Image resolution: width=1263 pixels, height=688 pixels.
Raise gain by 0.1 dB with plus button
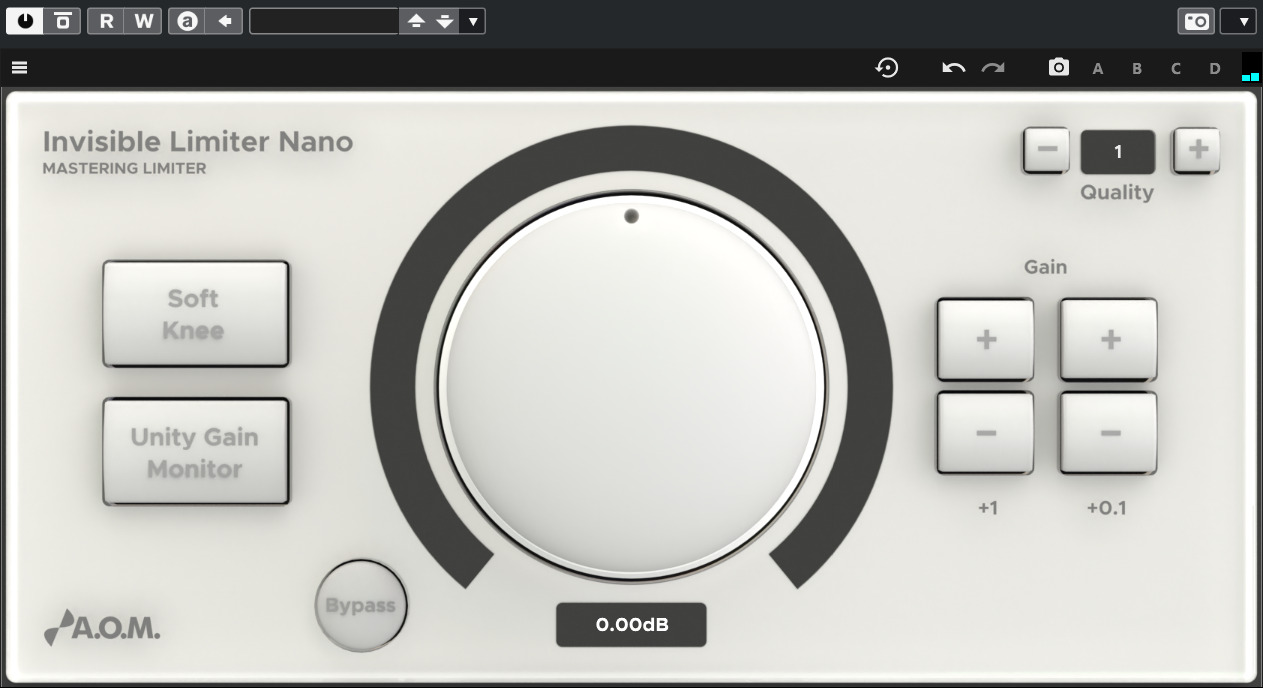pos(1109,340)
